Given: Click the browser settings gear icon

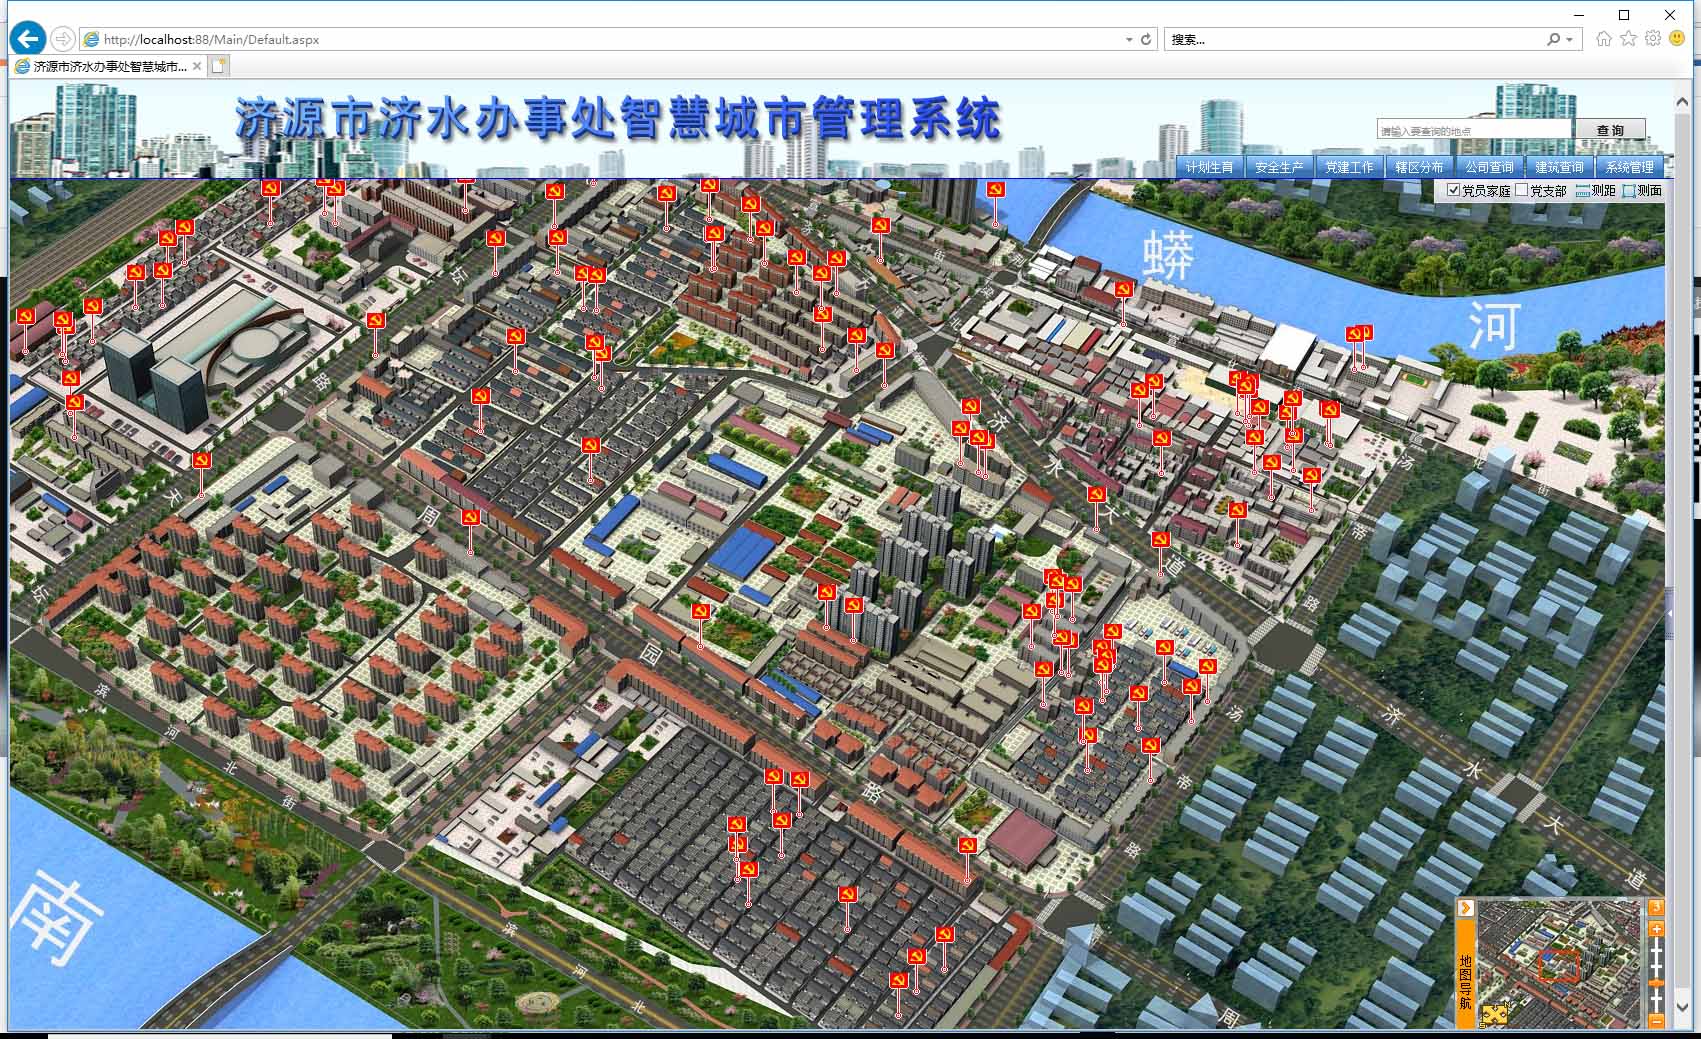Looking at the screenshot, I should pos(1651,39).
